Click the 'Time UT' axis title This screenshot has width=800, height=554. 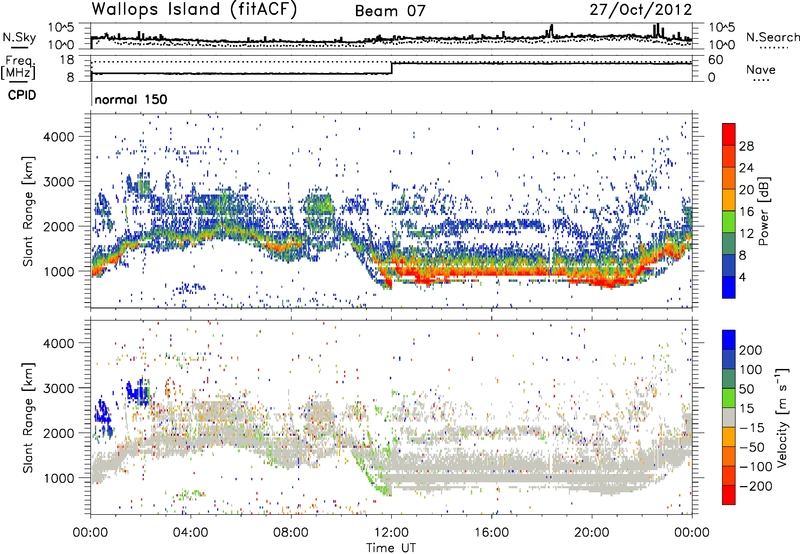pyautogui.click(x=391, y=547)
